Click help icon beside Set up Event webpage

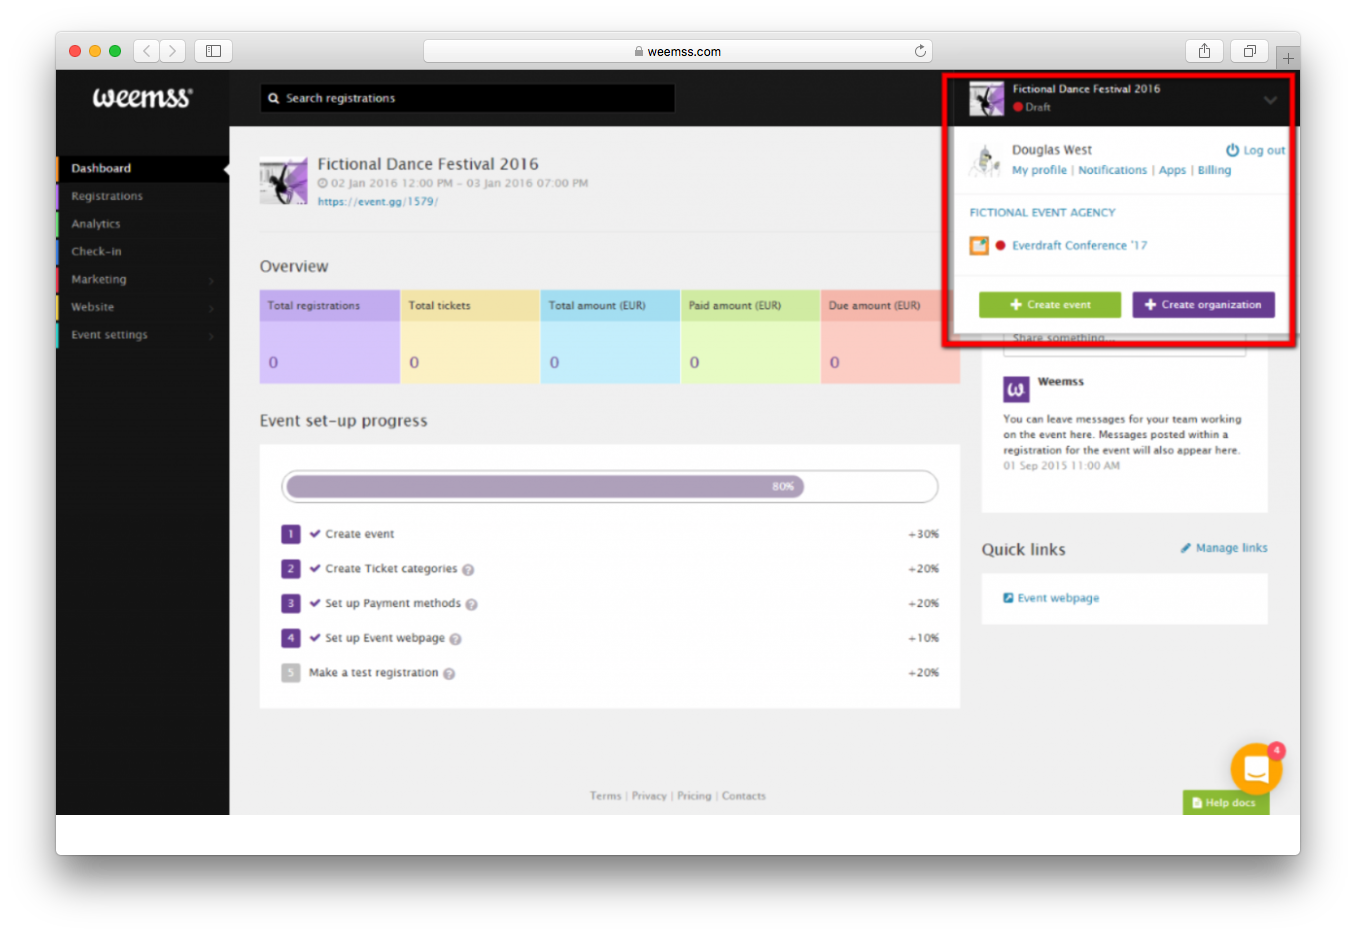pyautogui.click(x=455, y=639)
